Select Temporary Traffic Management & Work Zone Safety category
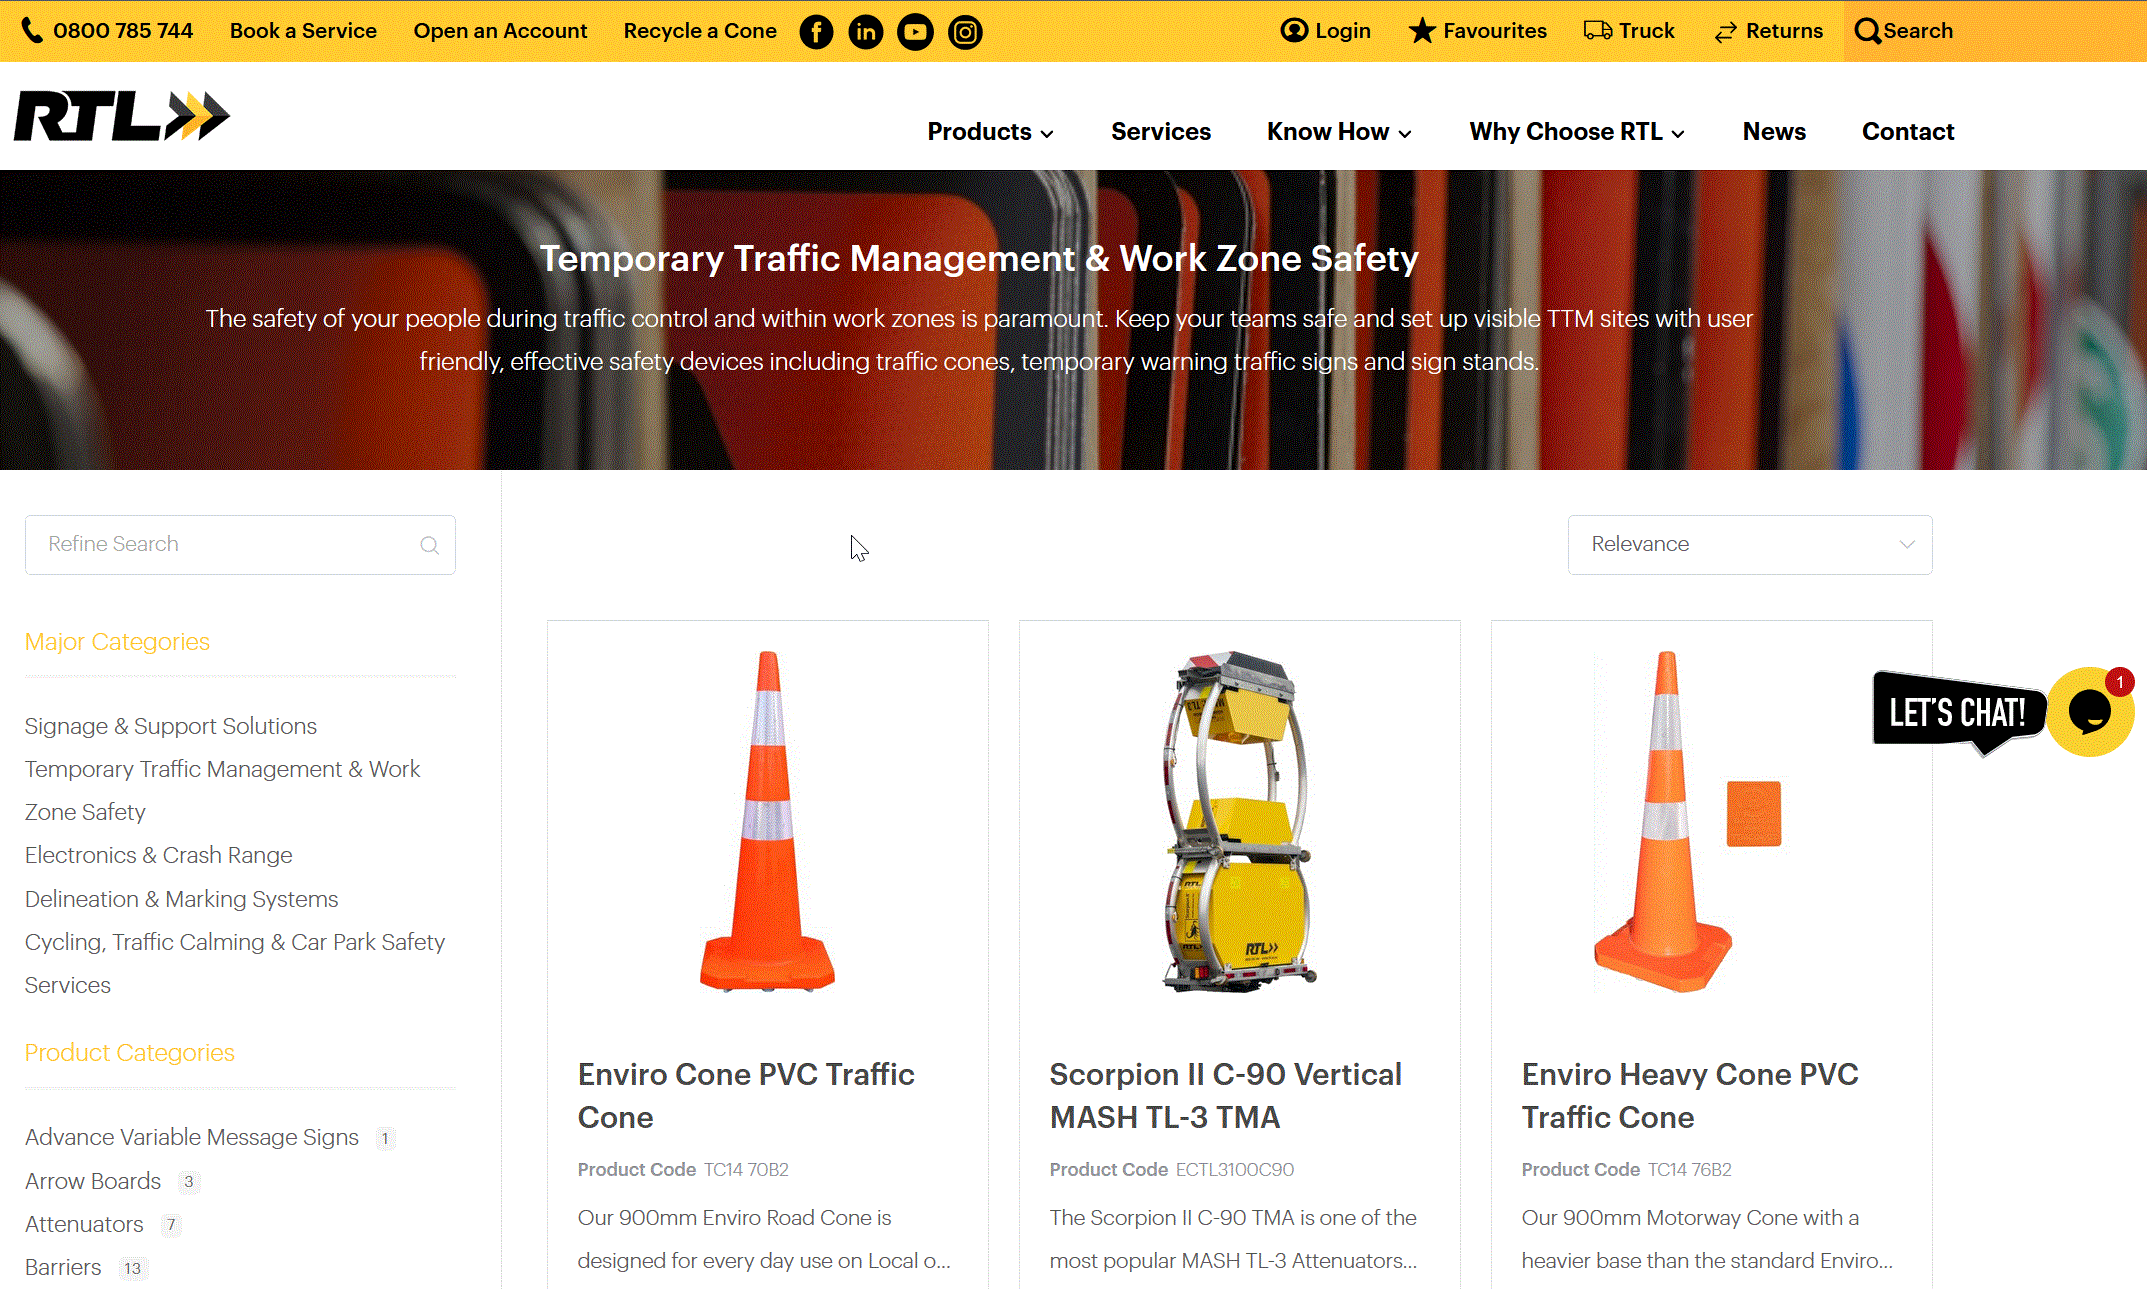 (x=222, y=790)
